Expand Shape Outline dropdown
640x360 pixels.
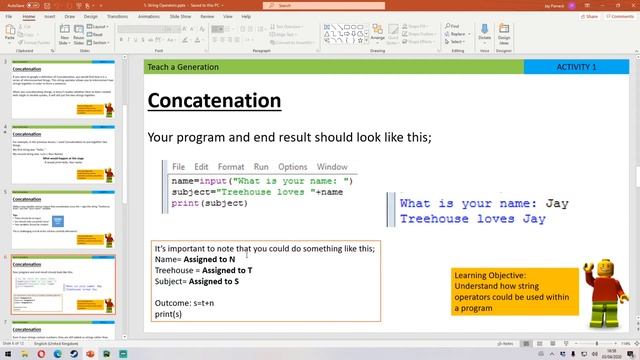418,34
